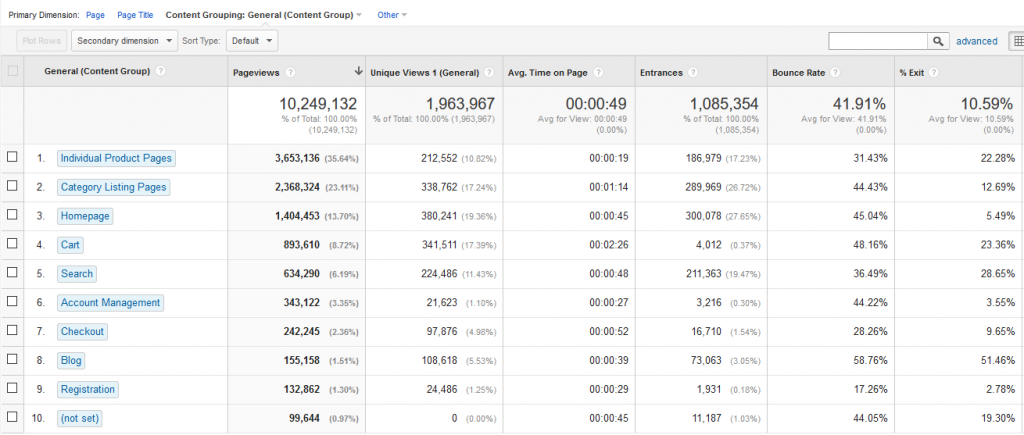The height and width of the screenshot is (435, 1024).
Task: Open Blog content group
Action: [71, 360]
